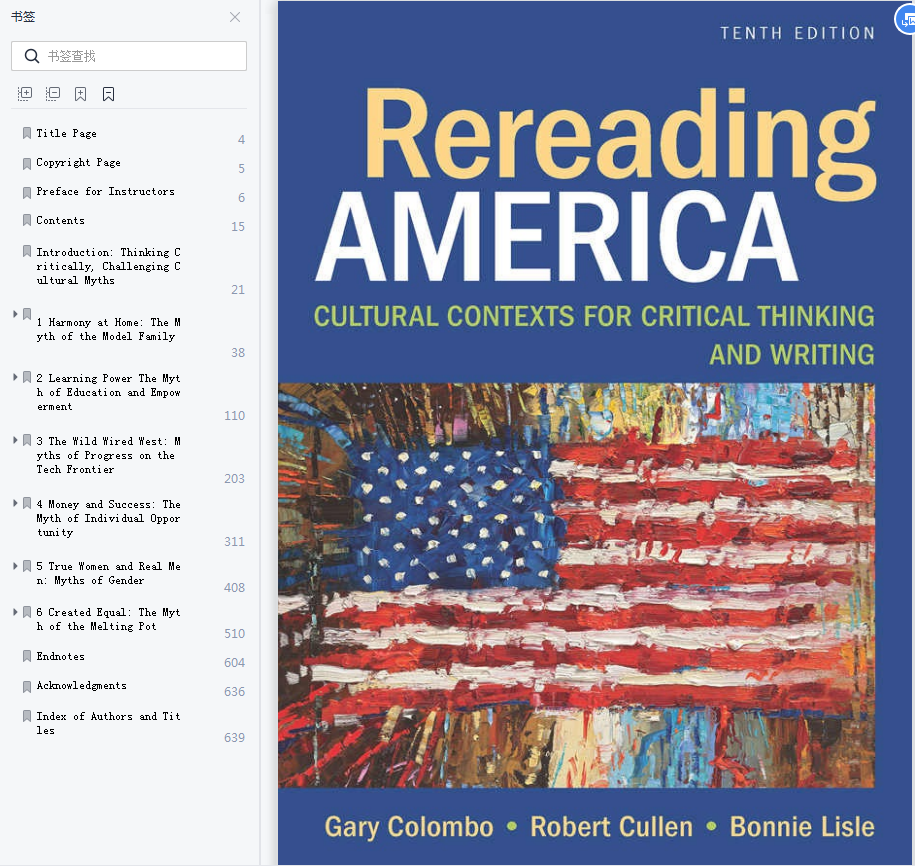Click the Rereading AMERICA title on the cover

[595, 186]
